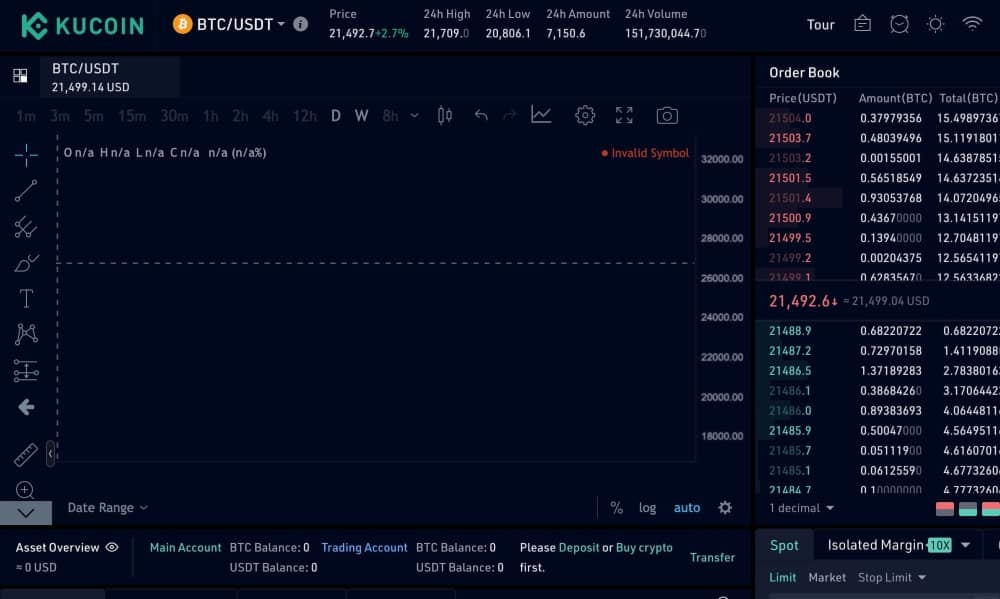Expand the drawing toolbar chevron at bottom
Screen dimensions: 1000x599
(26, 512)
